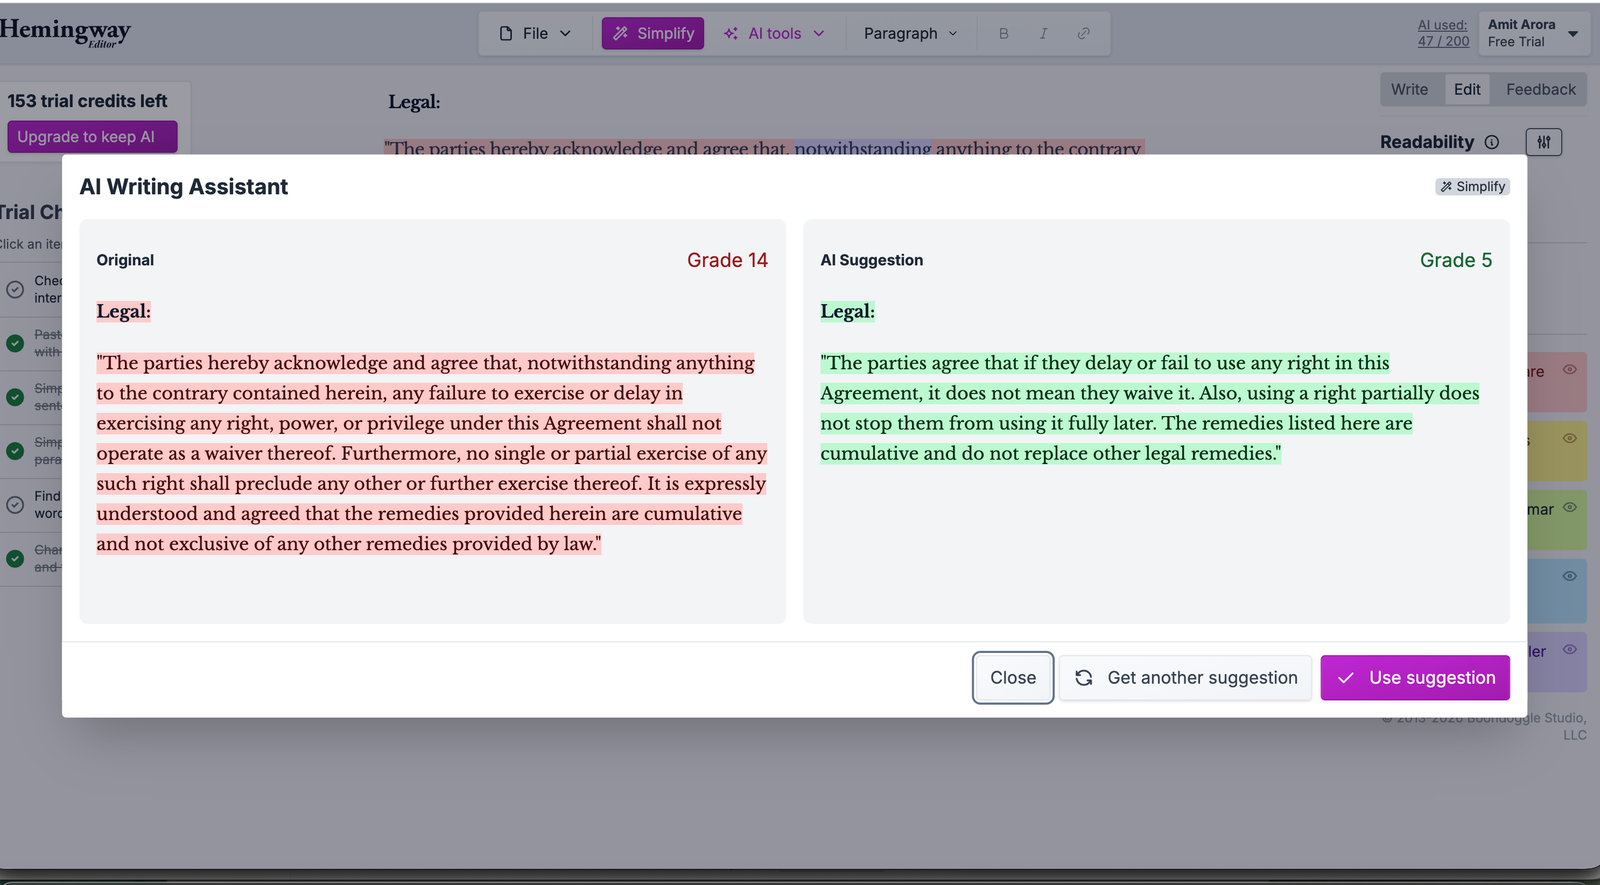Click the Hemingway Editor logo
This screenshot has height=885, width=1600.
pos(65,32)
